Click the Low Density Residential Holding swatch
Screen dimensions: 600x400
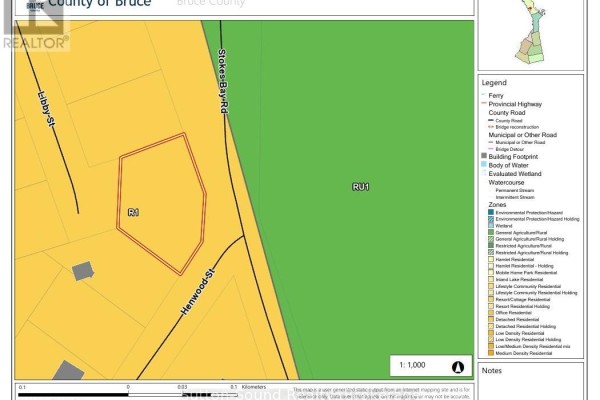(491, 340)
